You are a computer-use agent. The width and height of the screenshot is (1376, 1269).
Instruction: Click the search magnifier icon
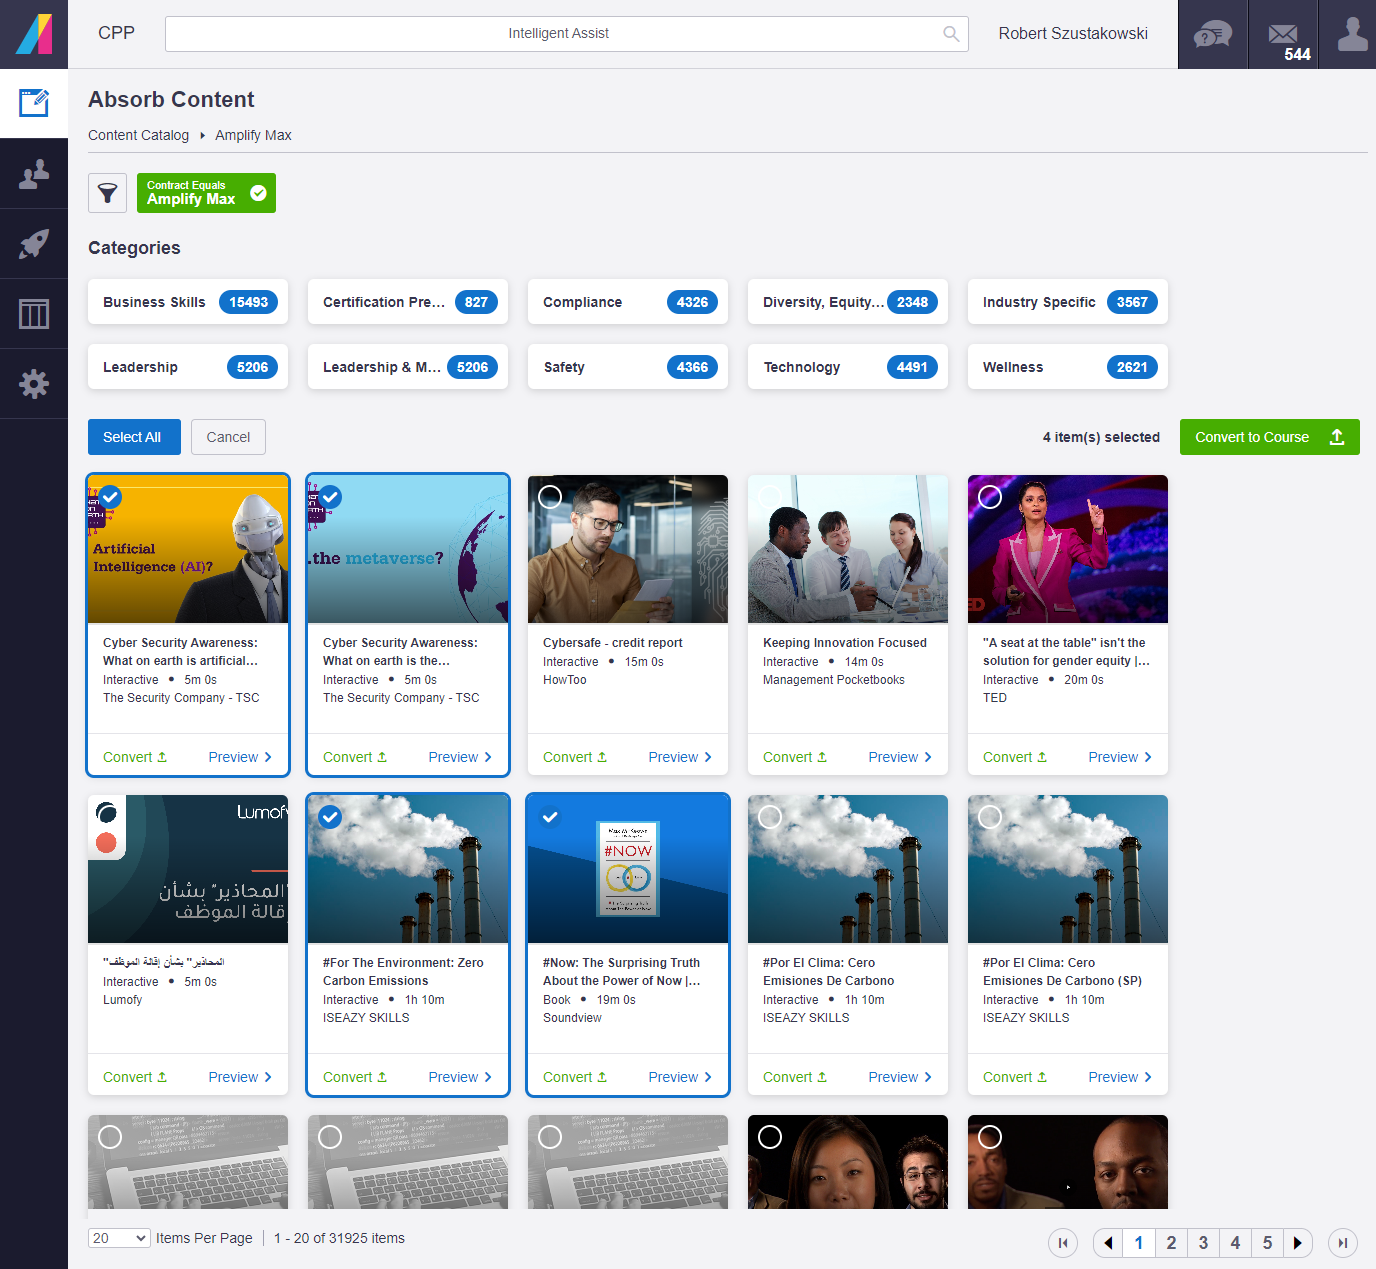tap(951, 34)
